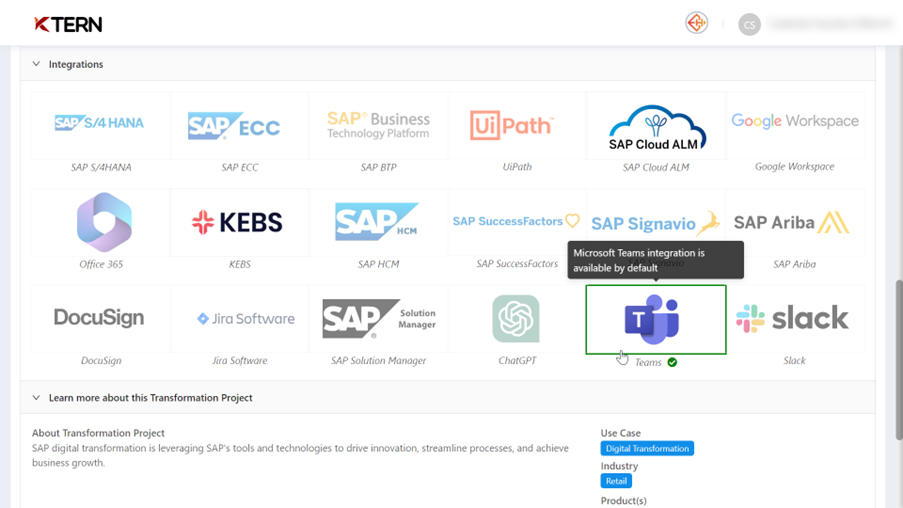Select the KEBS integration tile
This screenshot has height=508, width=903.
point(240,222)
